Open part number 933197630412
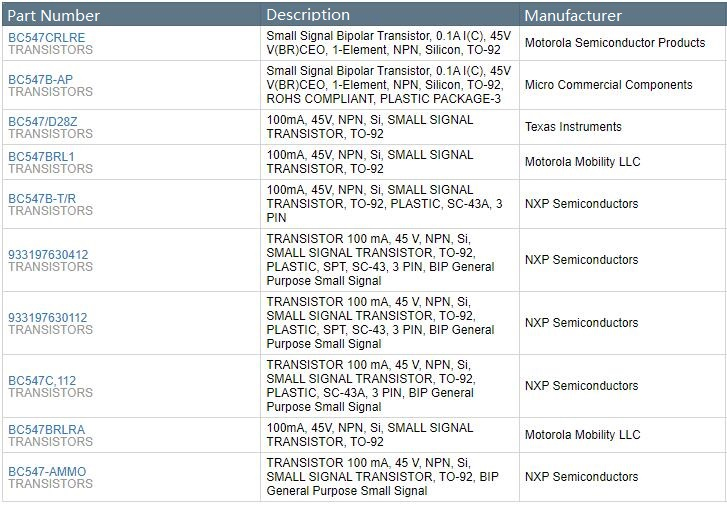 pyautogui.click(x=48, y=255)
